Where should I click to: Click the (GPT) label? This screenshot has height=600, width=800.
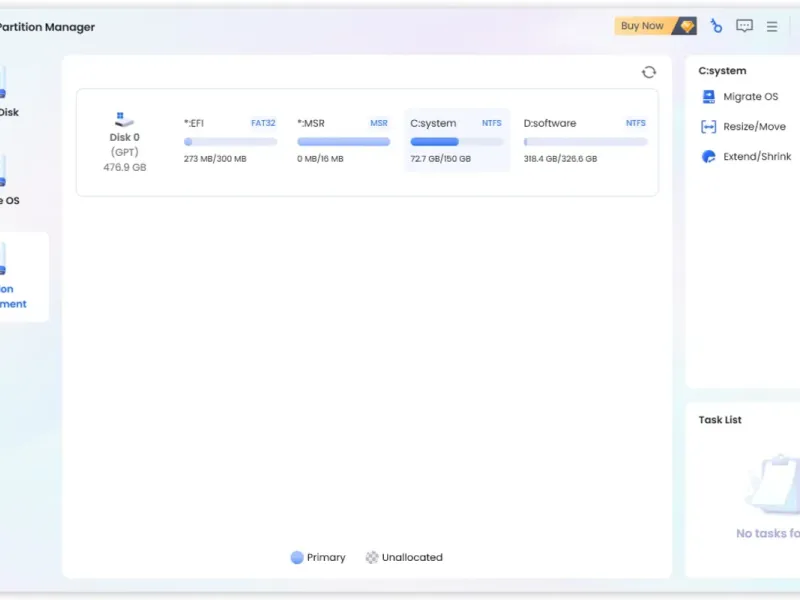pos(124,152)
